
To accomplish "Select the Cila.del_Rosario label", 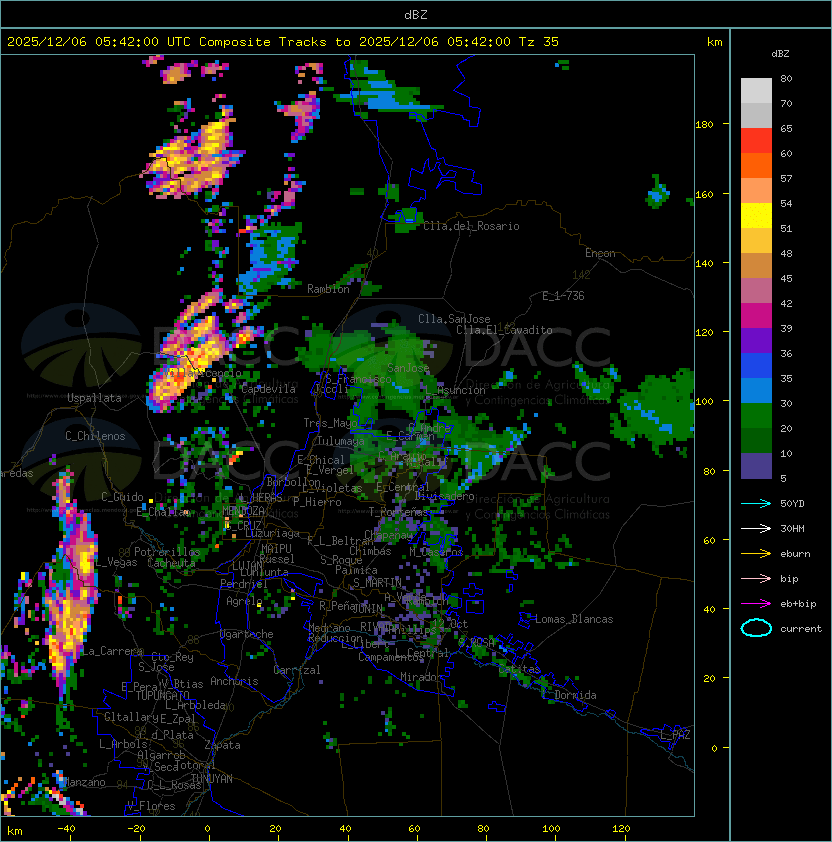I will (x=471, y=226).
